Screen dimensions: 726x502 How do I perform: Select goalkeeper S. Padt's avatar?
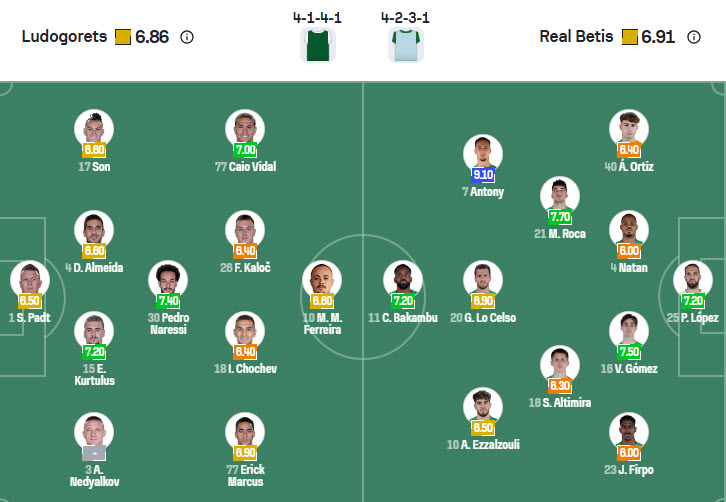[29, 279]
